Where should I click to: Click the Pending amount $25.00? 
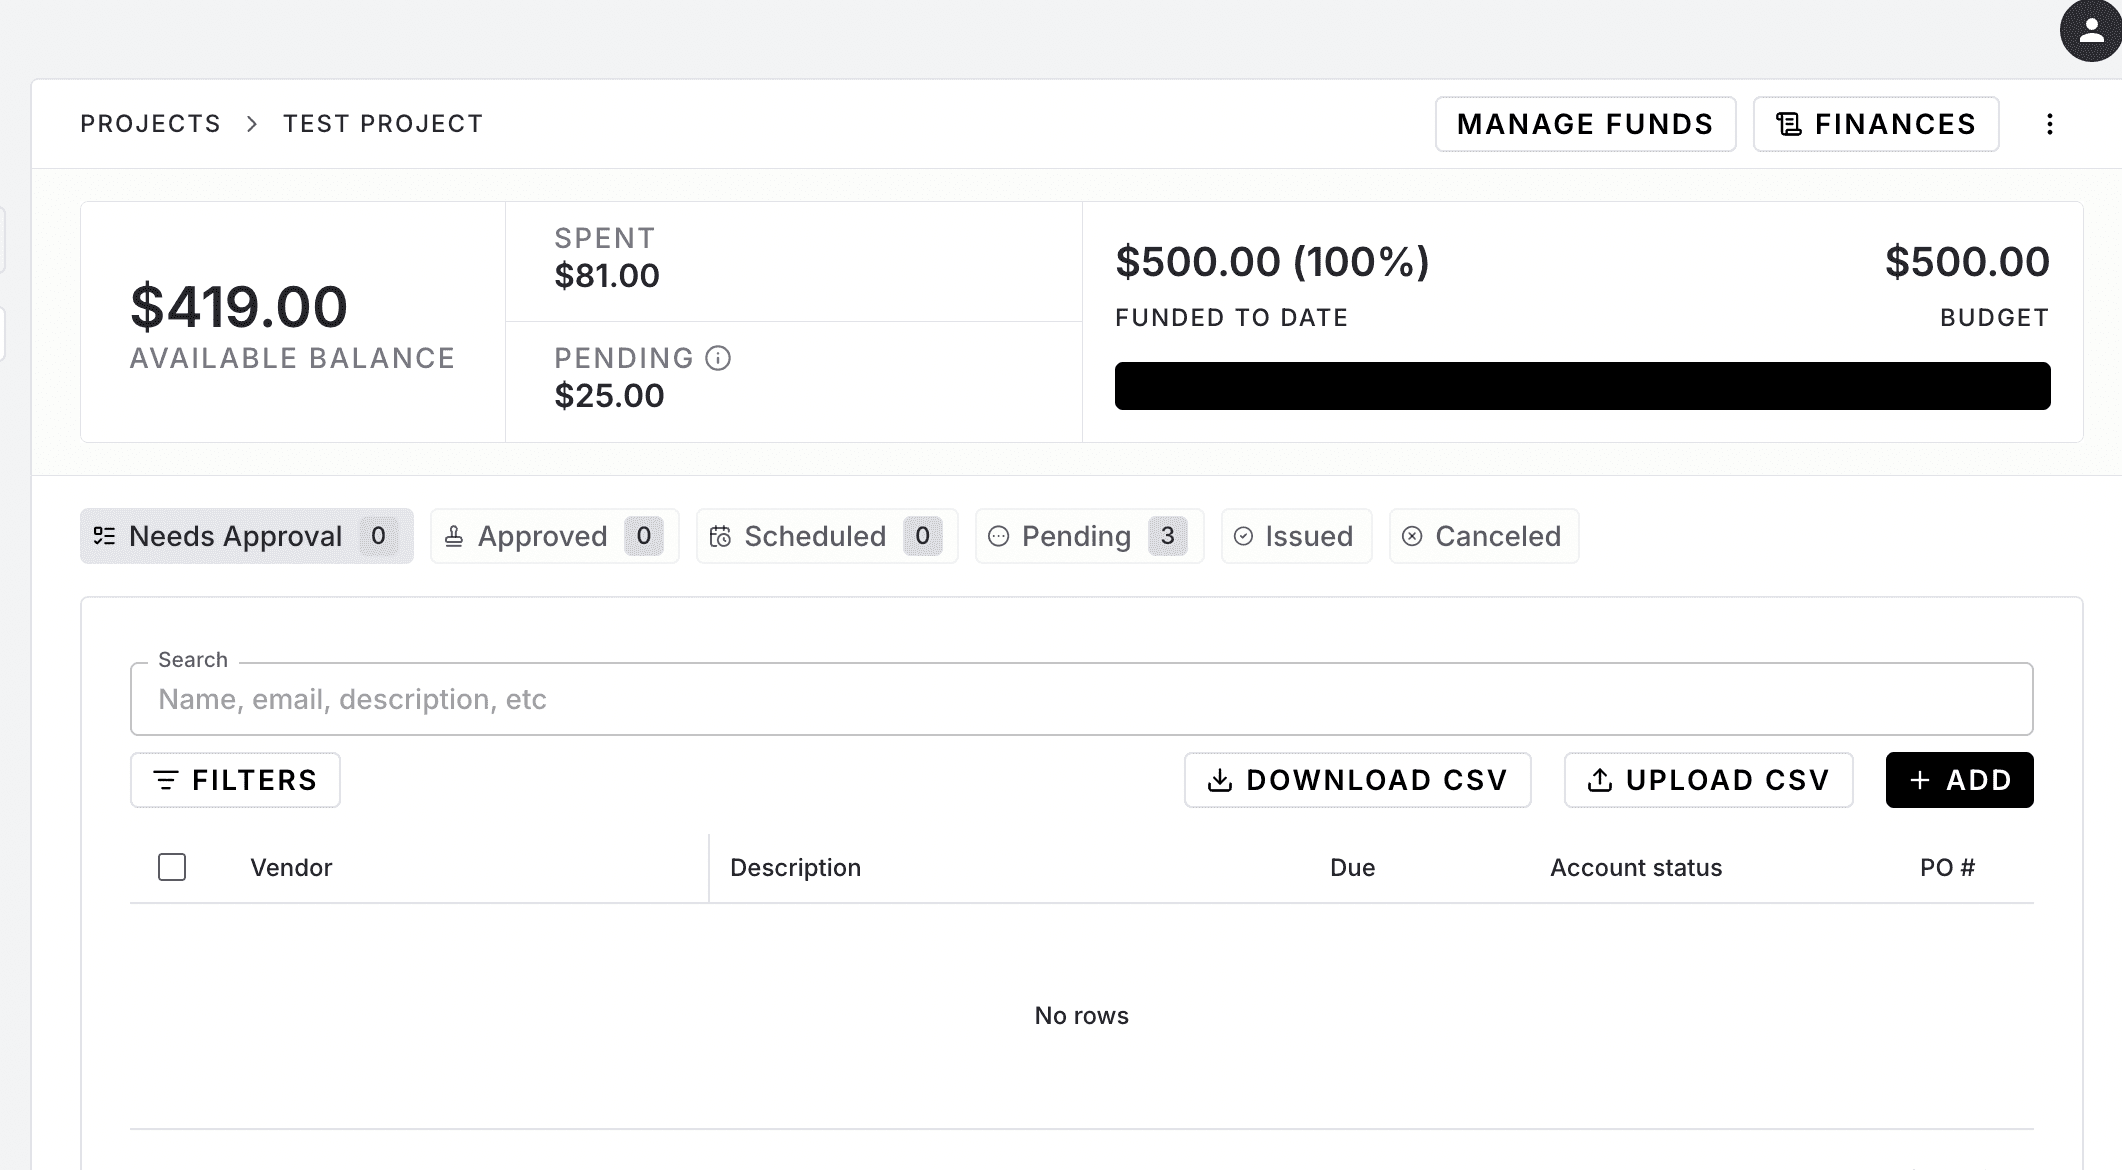609,396
